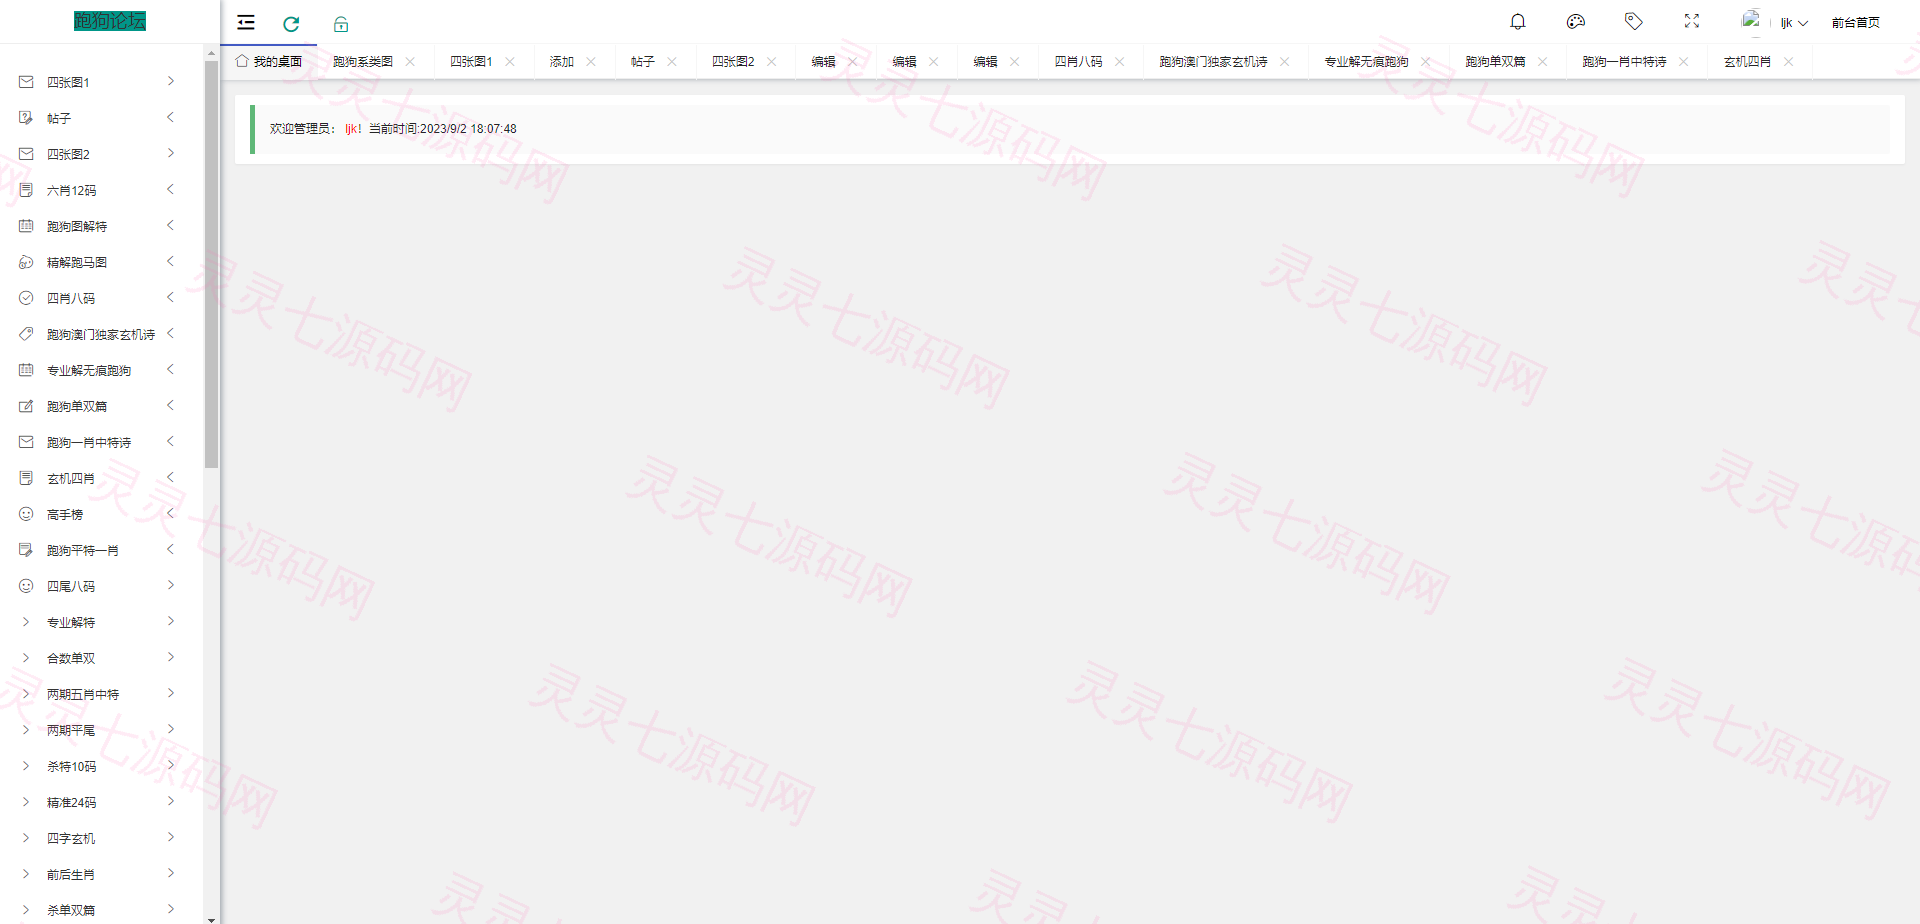The image size is (1920, 924).
Task: Open the notifications bell
Action: (1518, 22)
